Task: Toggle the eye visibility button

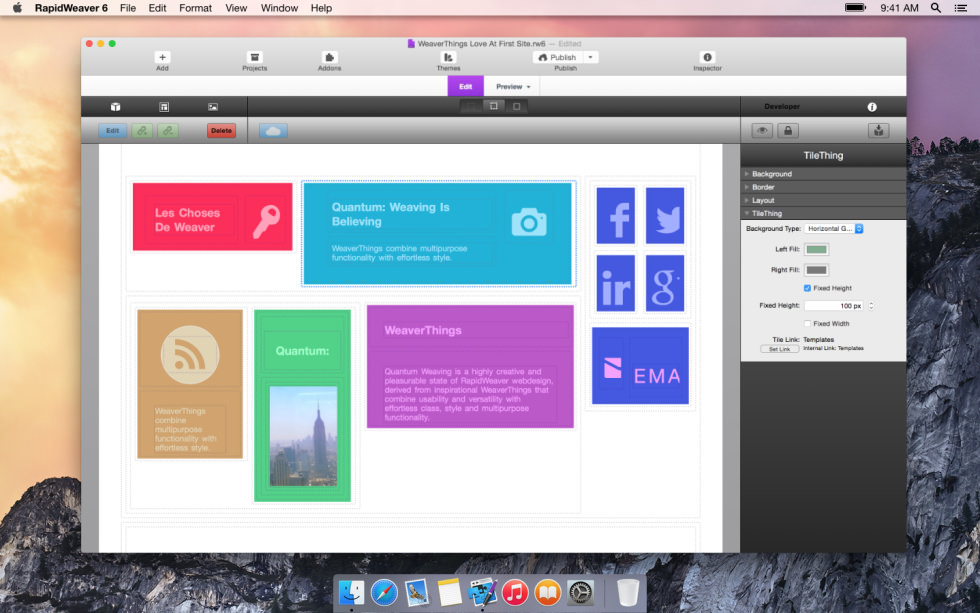Action: click(x=762, y=131)
